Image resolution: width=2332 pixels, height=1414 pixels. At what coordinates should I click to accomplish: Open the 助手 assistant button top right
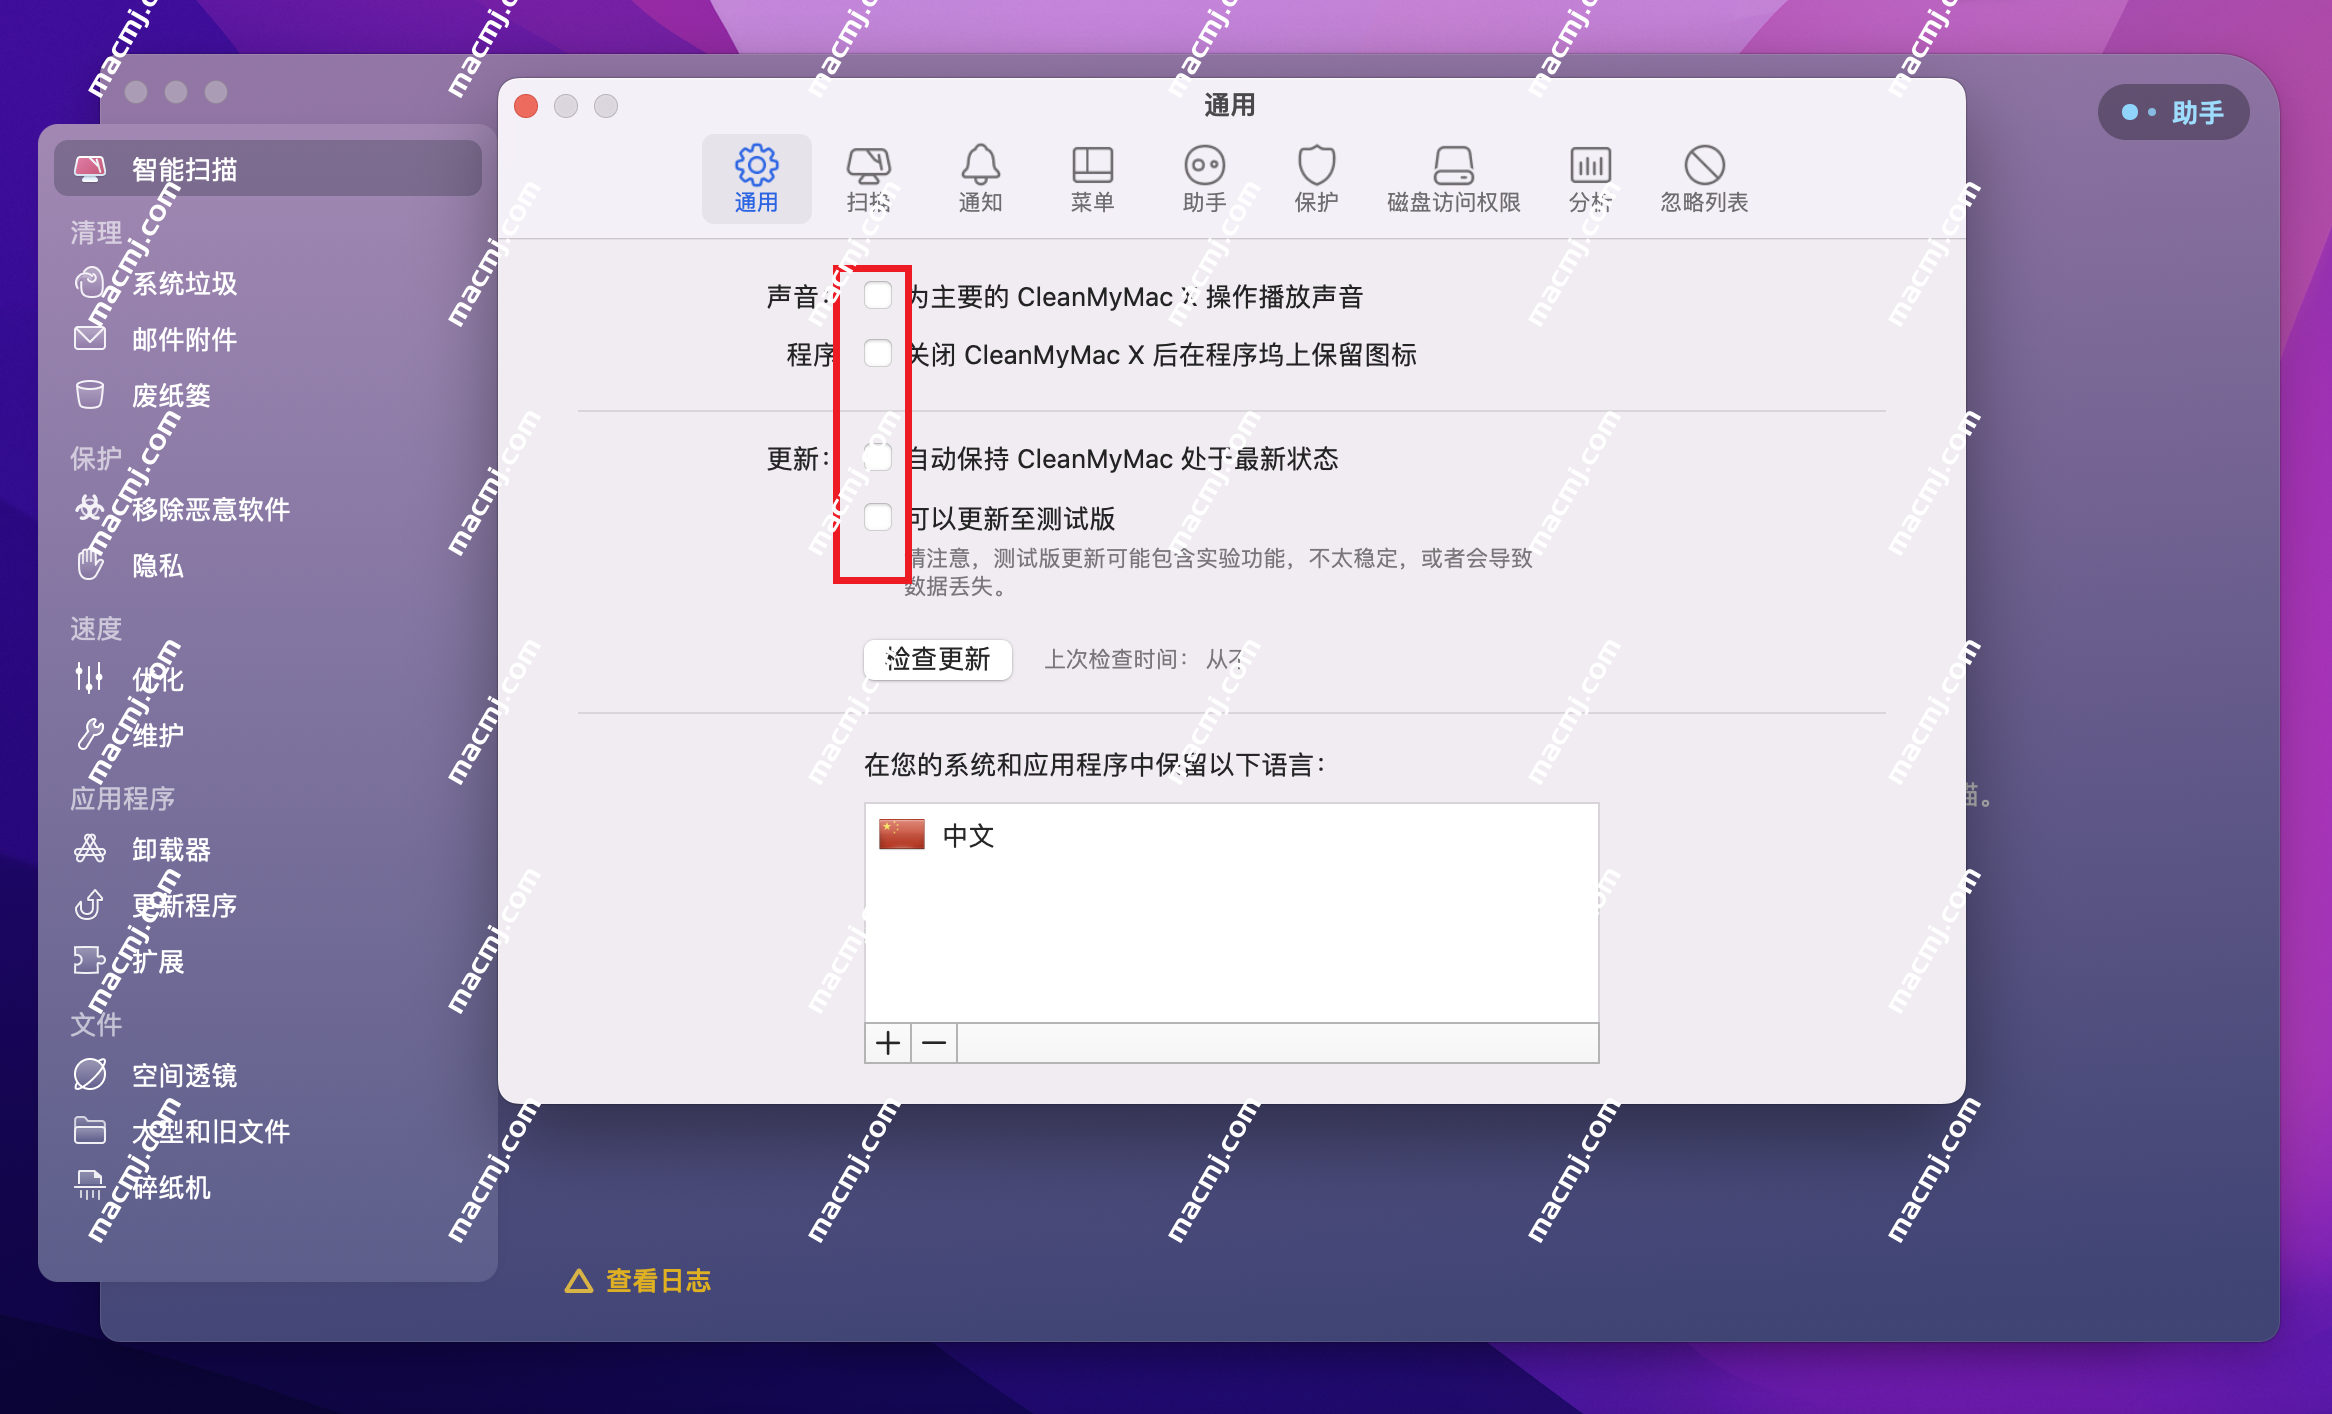tap(2173, 112)
